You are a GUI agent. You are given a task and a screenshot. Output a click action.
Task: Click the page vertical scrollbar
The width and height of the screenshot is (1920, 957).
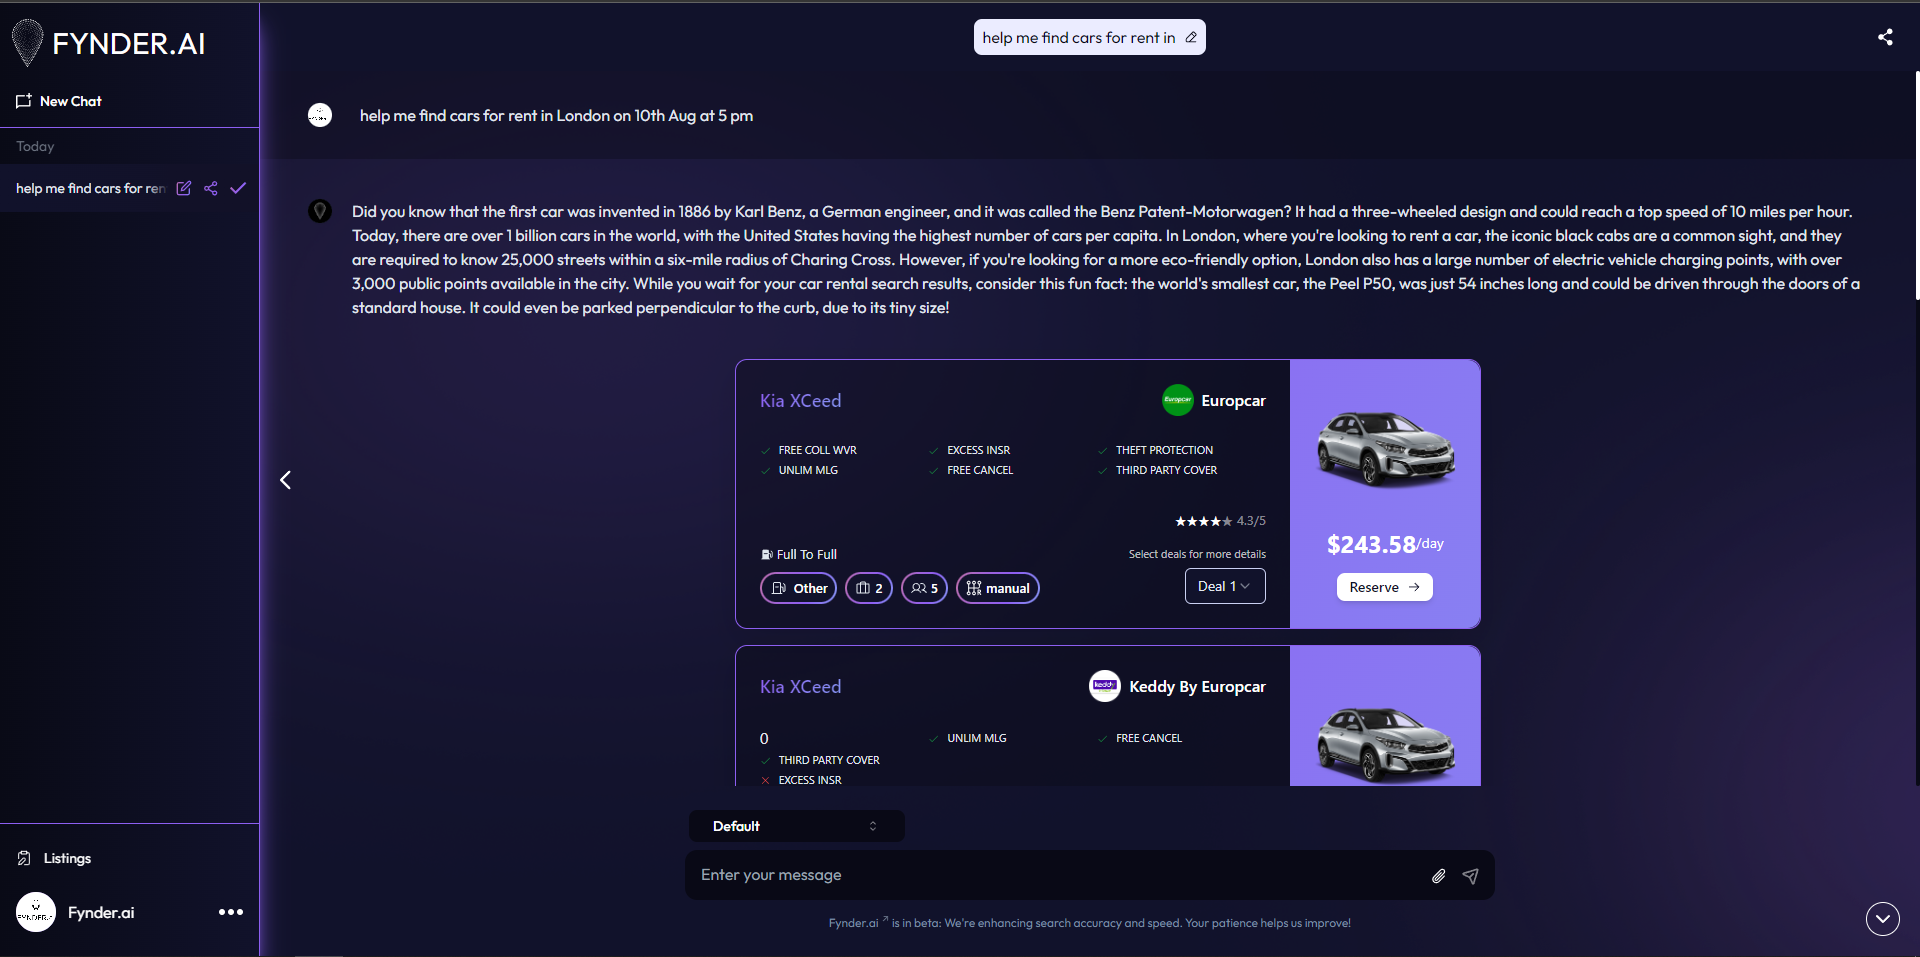click(x=1916, y=185)
